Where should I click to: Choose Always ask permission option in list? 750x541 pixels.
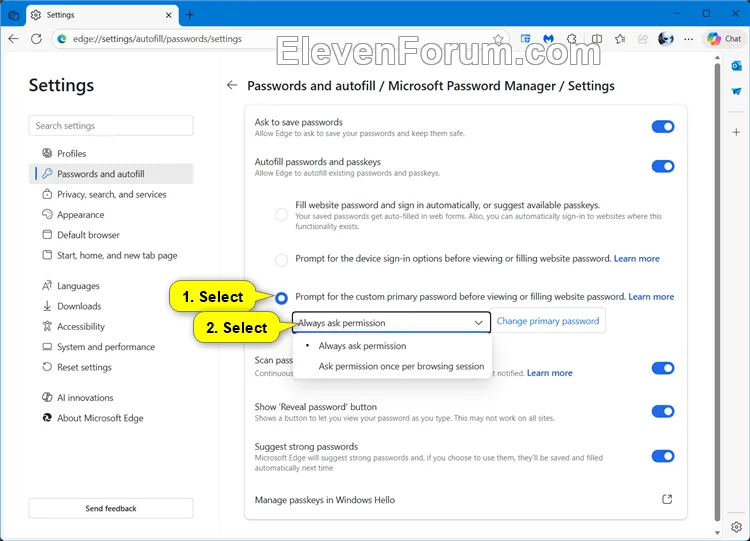click(392, 346)
